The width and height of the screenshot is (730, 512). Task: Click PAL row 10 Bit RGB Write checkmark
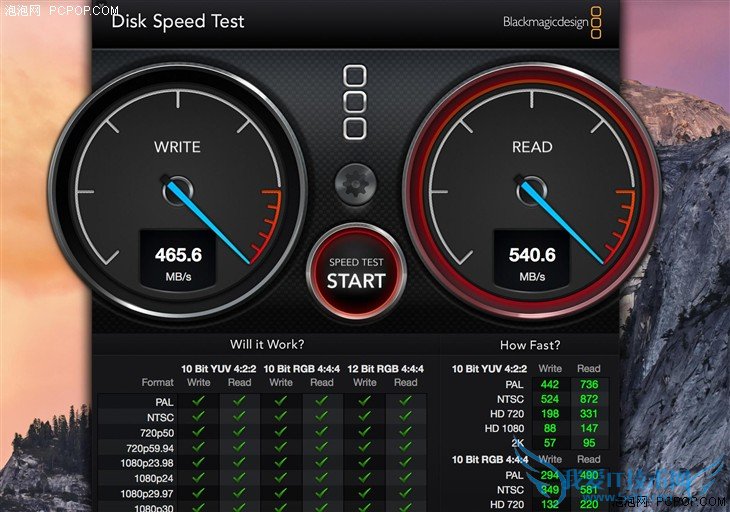(x=281, y=401)
